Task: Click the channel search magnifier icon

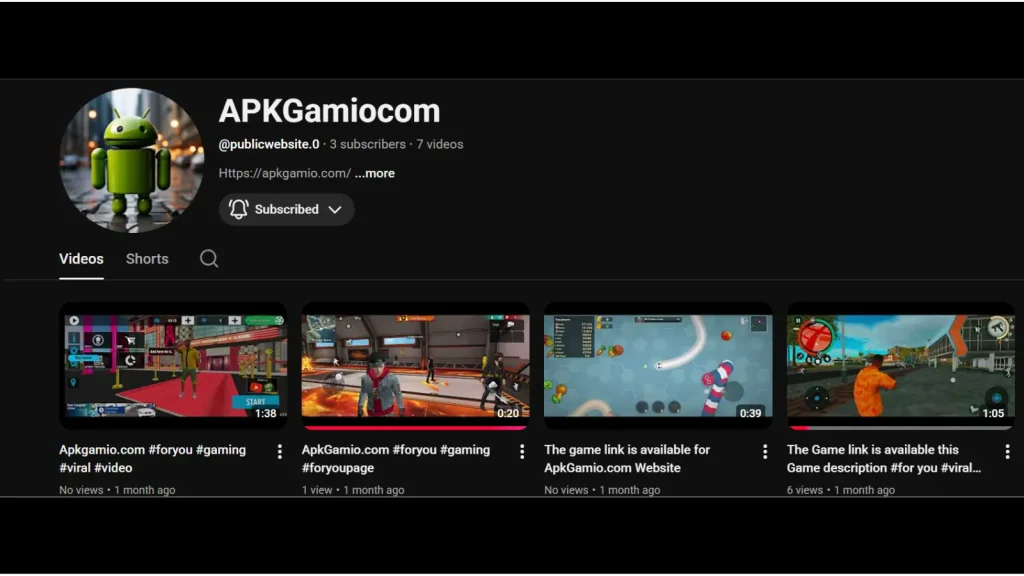Action: tap(208, 258)
